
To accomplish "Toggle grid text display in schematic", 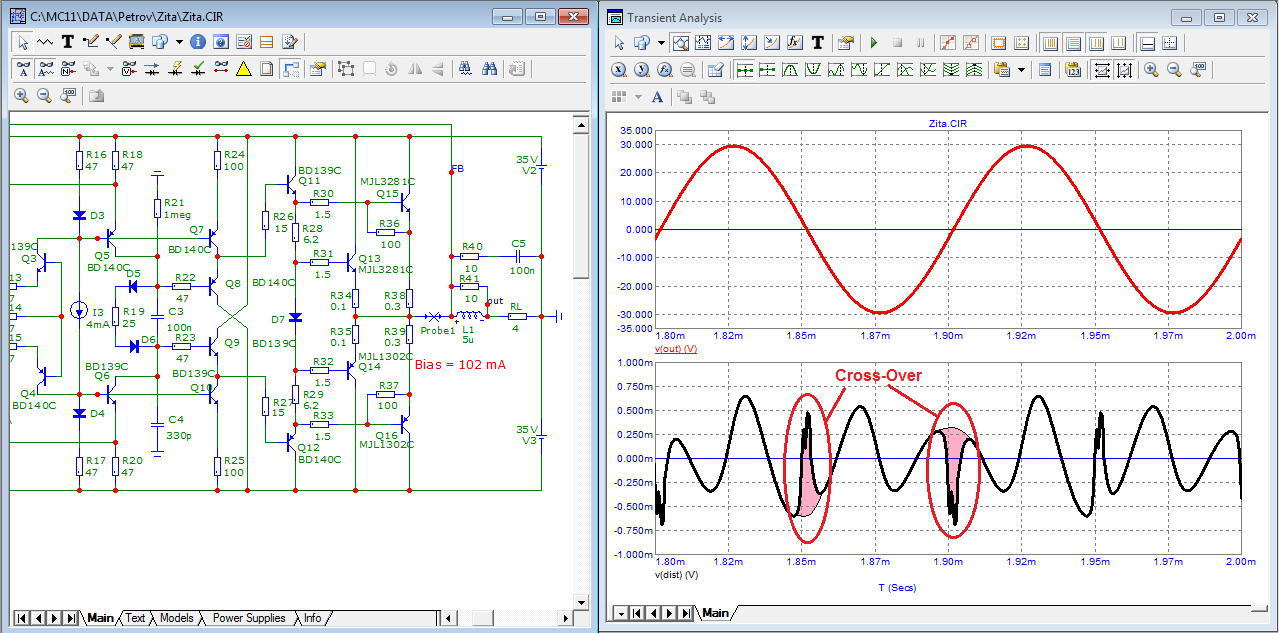I will pyautogui.click(x=22, y=69).
